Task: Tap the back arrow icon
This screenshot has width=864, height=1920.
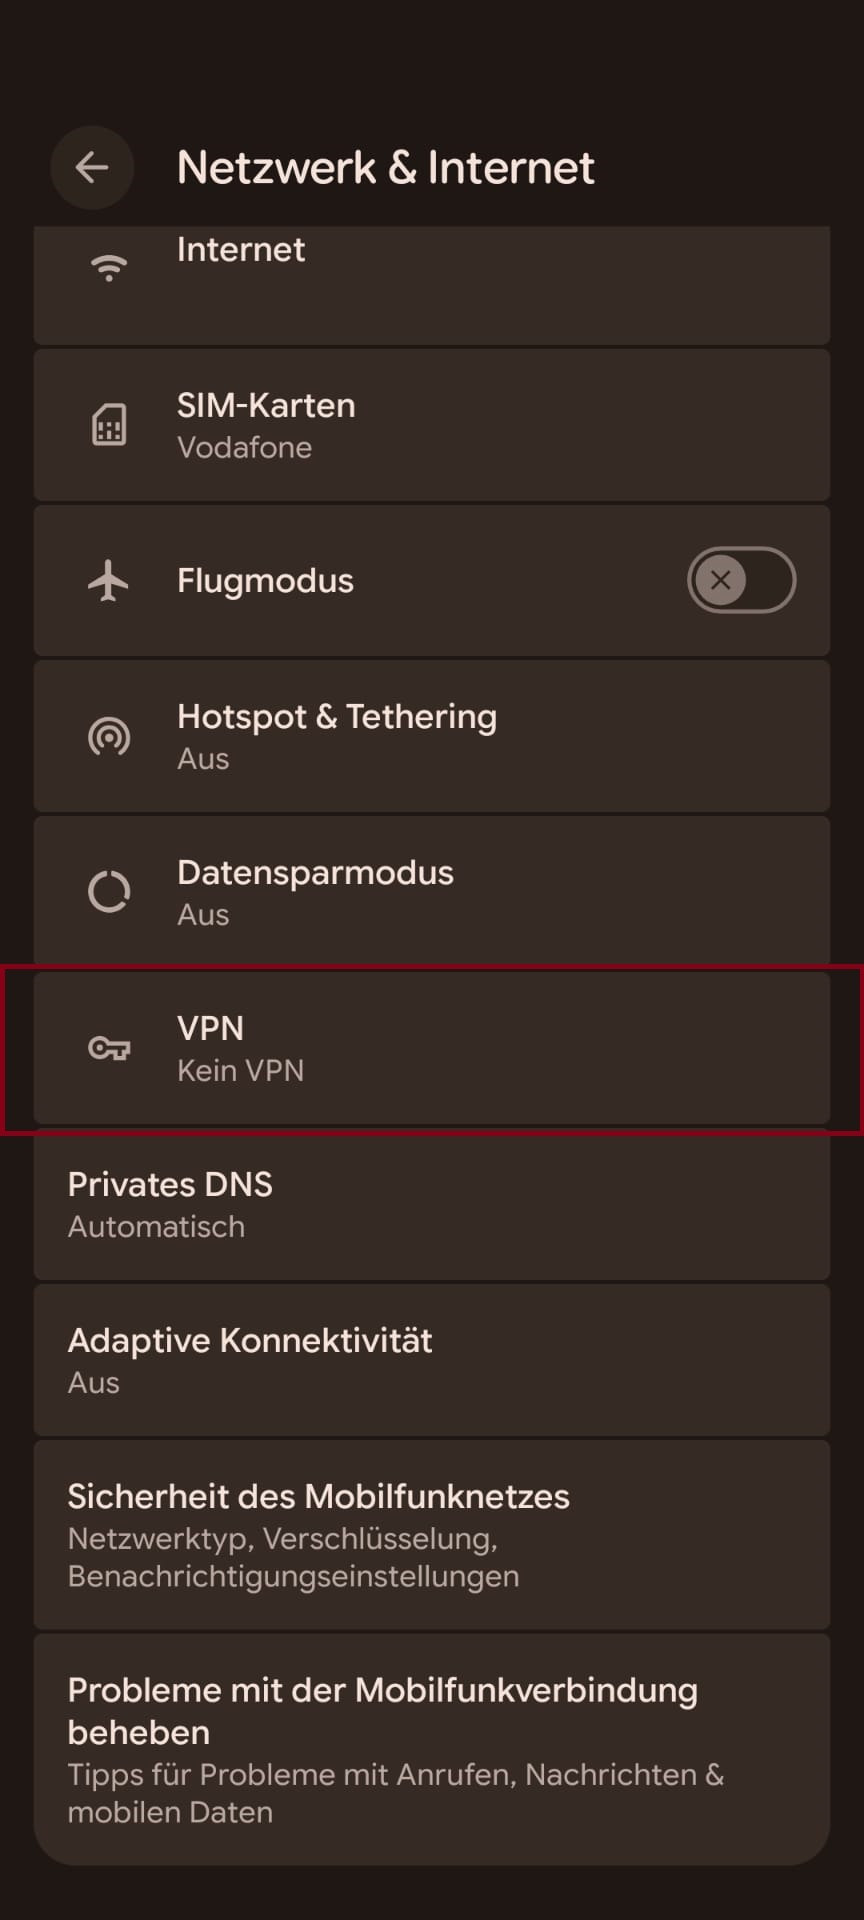Action: [x=92, y=167]
